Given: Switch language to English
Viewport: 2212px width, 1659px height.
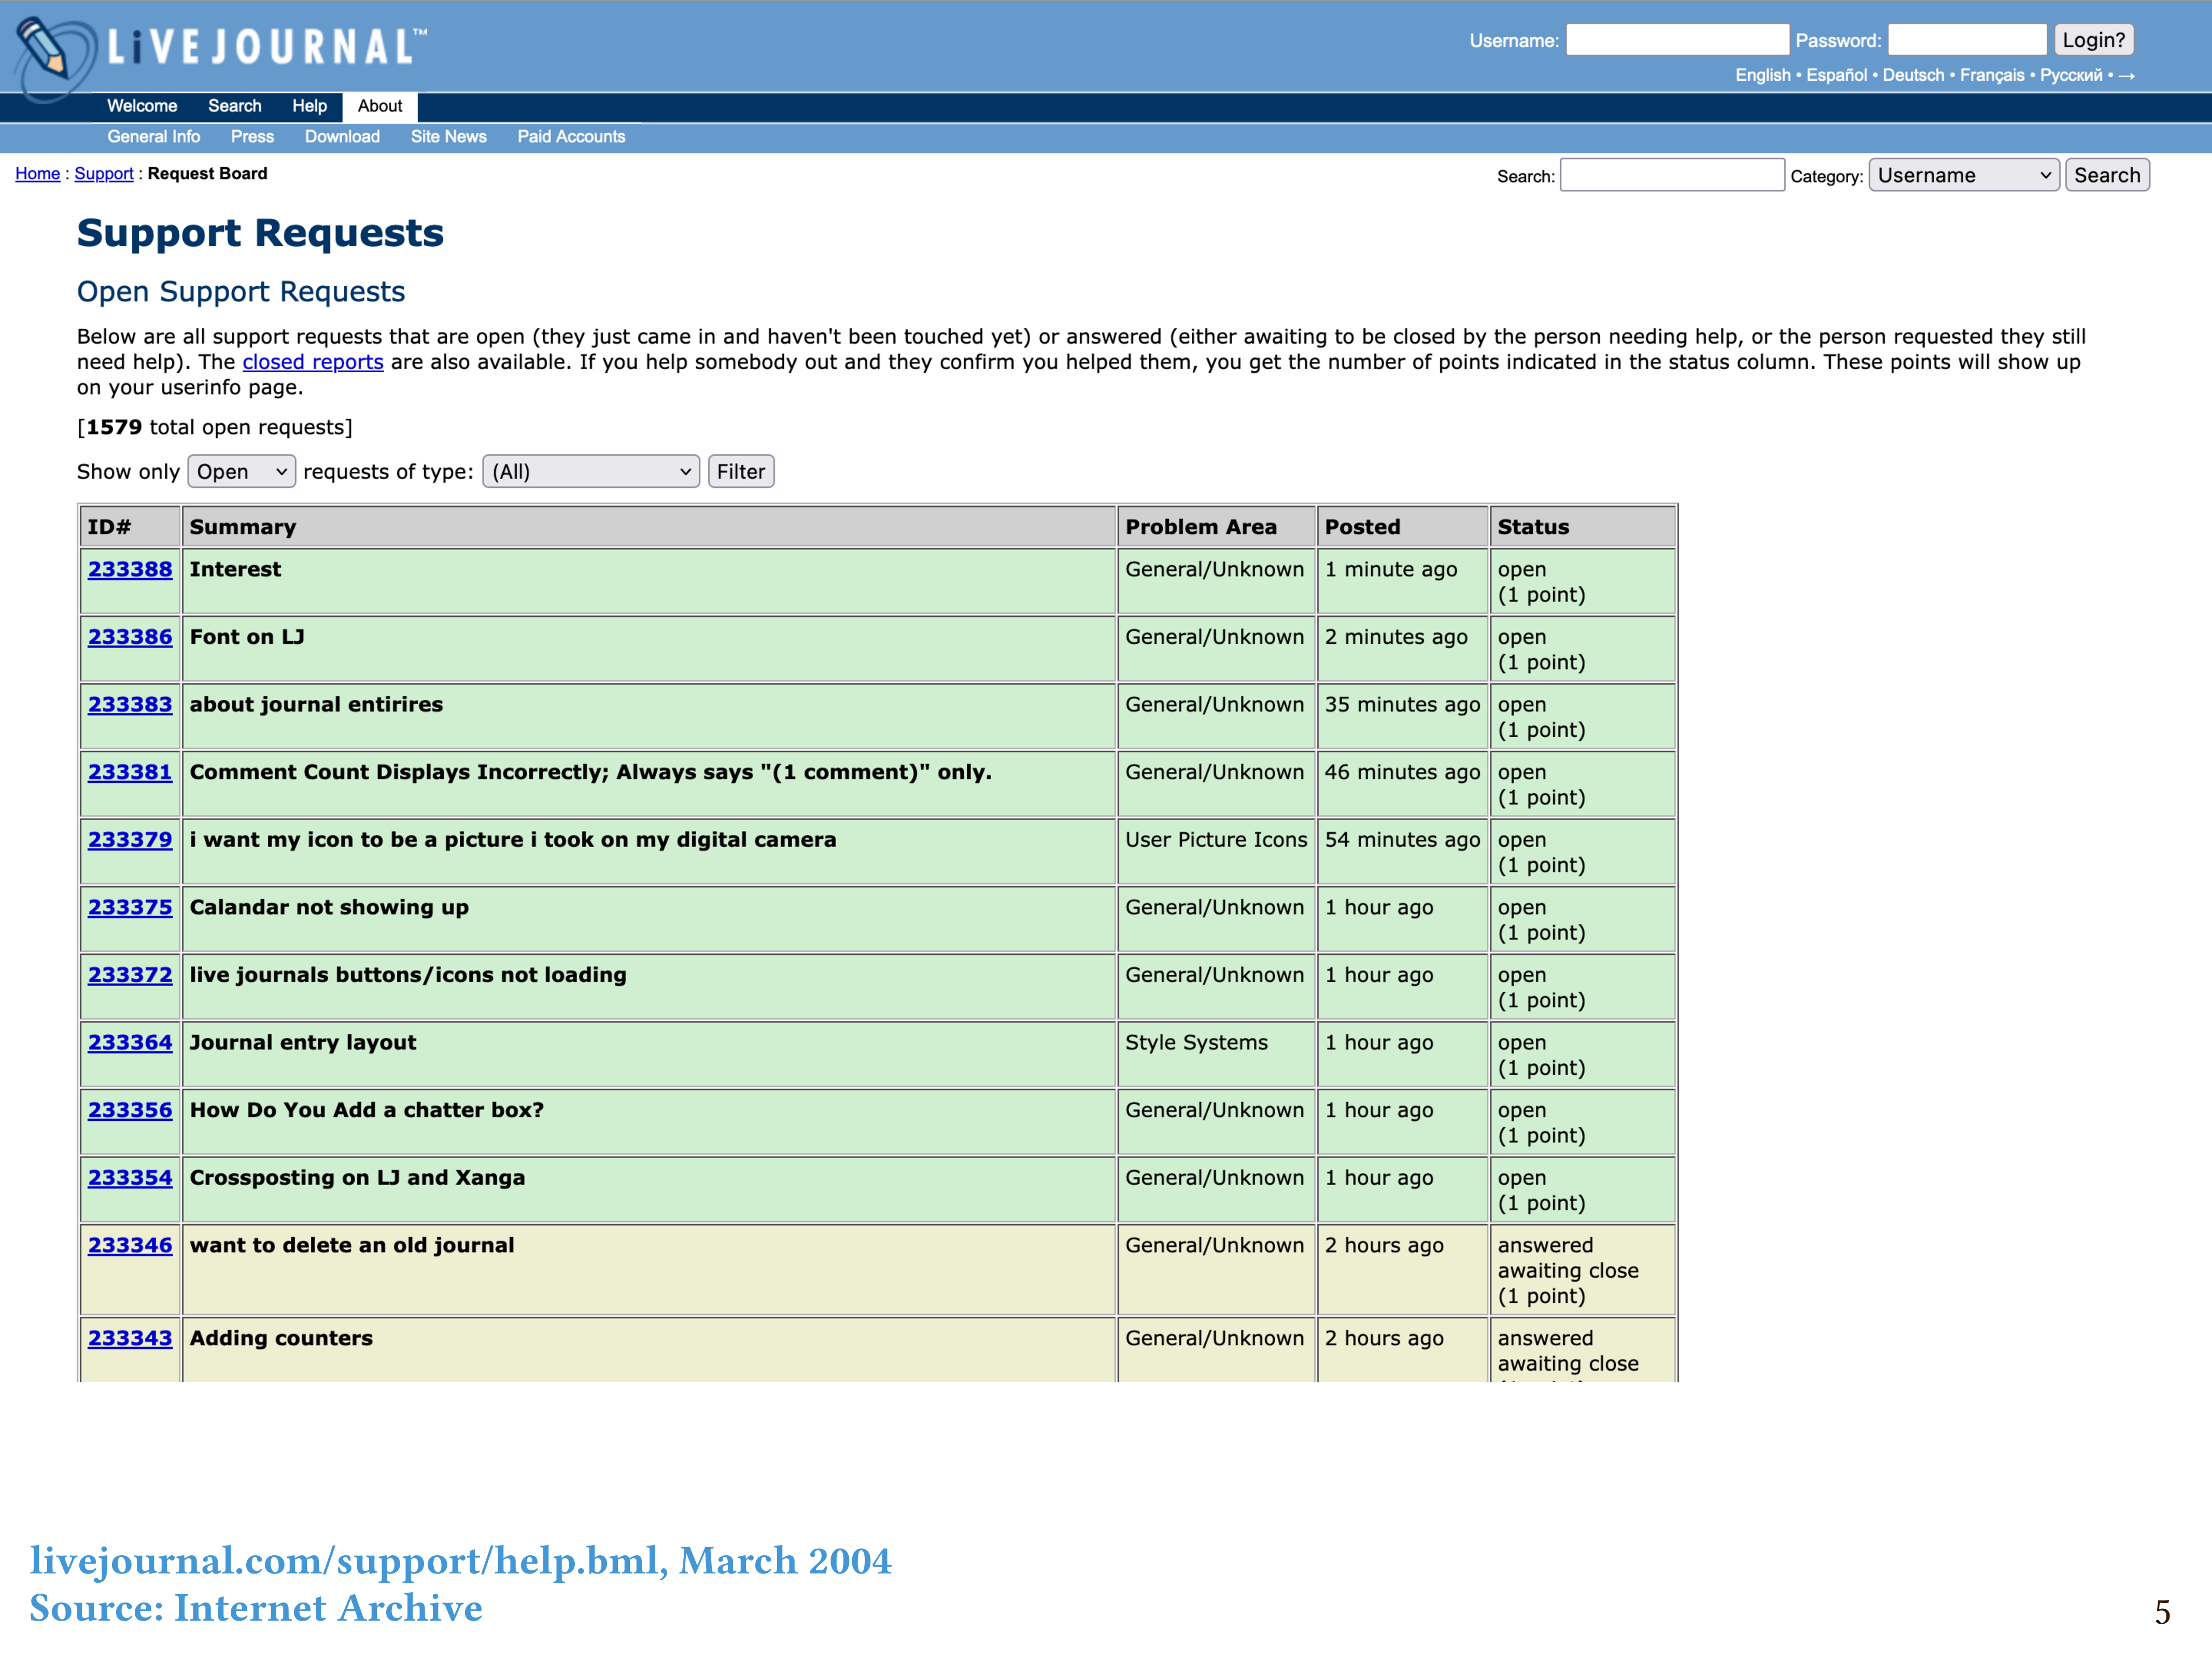Looking at the screenshot, I should [1762, 75].
